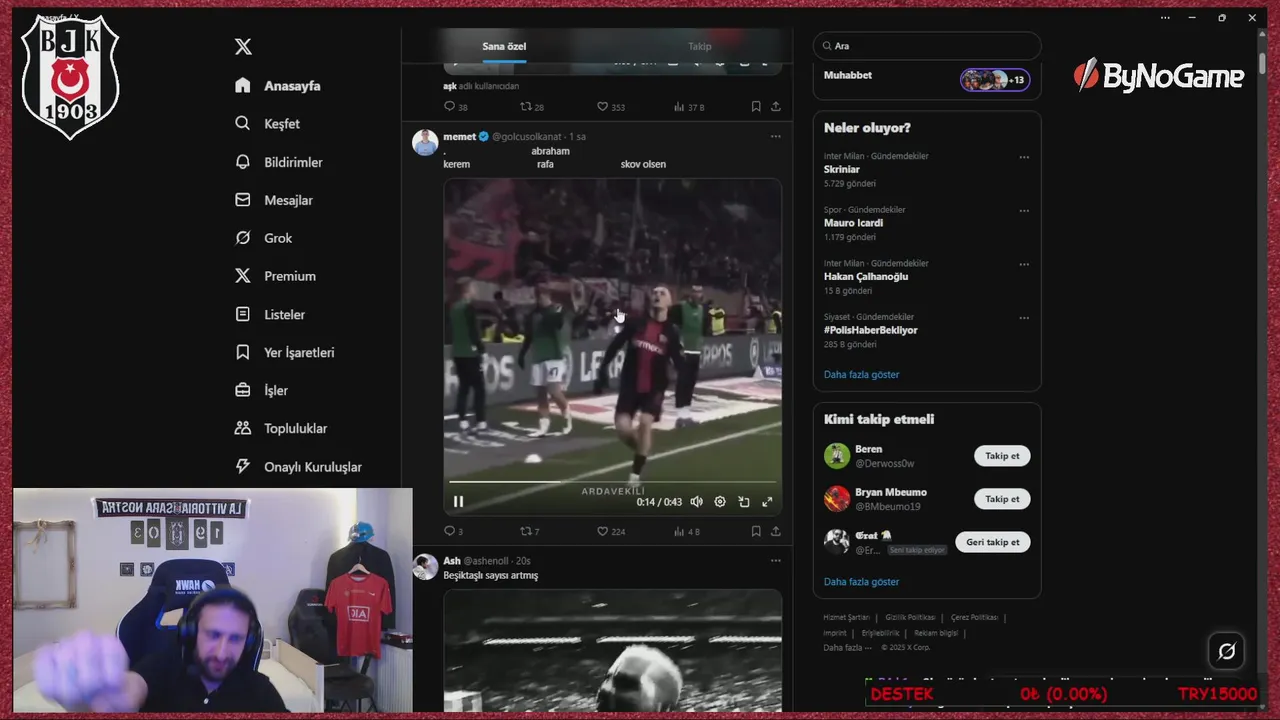Pause the memet video

point(458,502)
